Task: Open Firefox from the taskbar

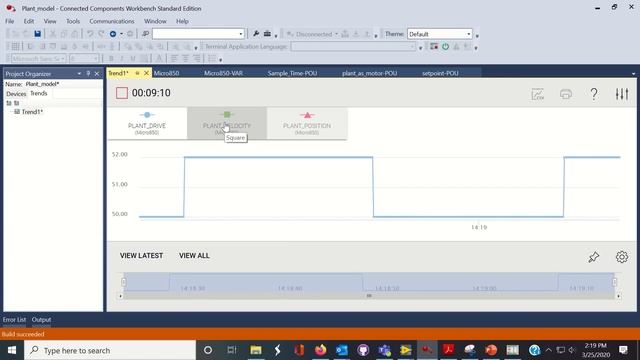Action: [320, 350]
